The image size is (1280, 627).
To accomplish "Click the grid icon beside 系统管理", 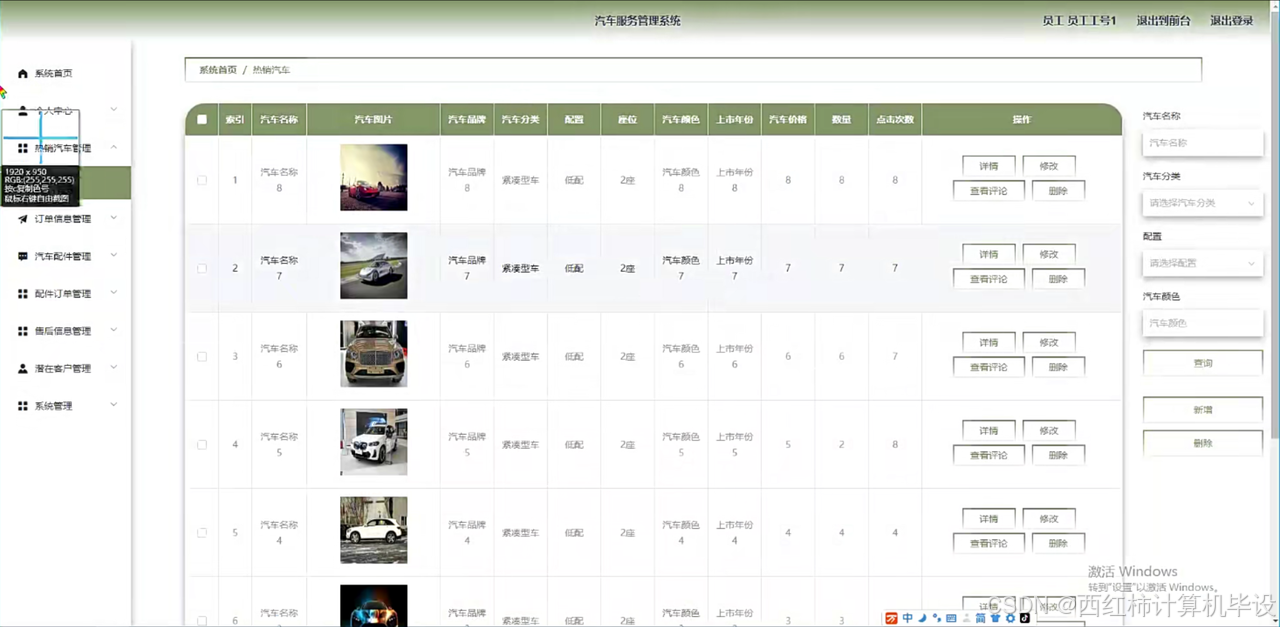I will [x=23, y=406].
